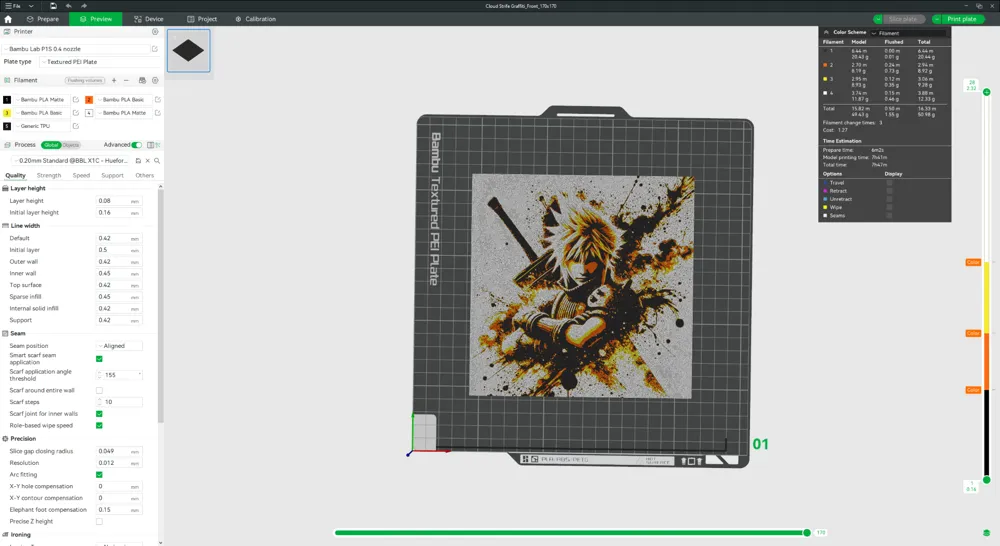Screen dimensions: 1000x546
Task: Open the Bambu Lab P1S printer preset dropdown
Action: coord(75,48)
